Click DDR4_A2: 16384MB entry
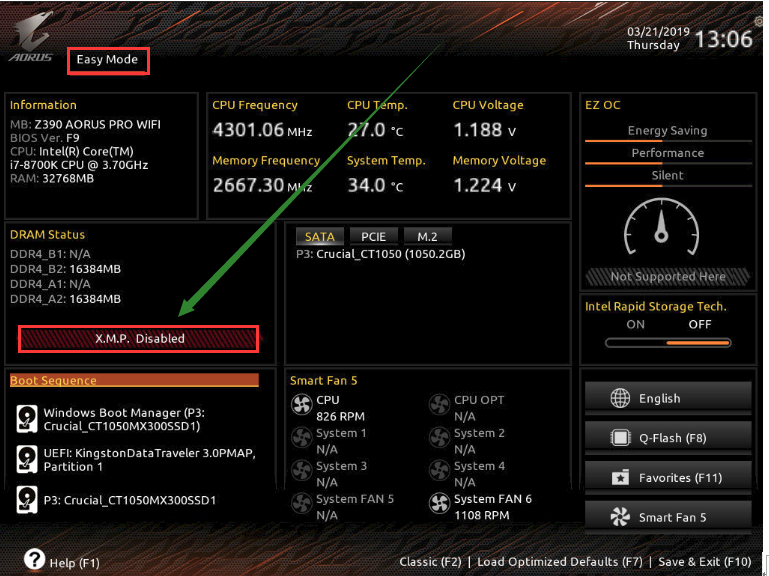Image resolution: width=769 pixels, height=576 pixels. tap(65, 299)
